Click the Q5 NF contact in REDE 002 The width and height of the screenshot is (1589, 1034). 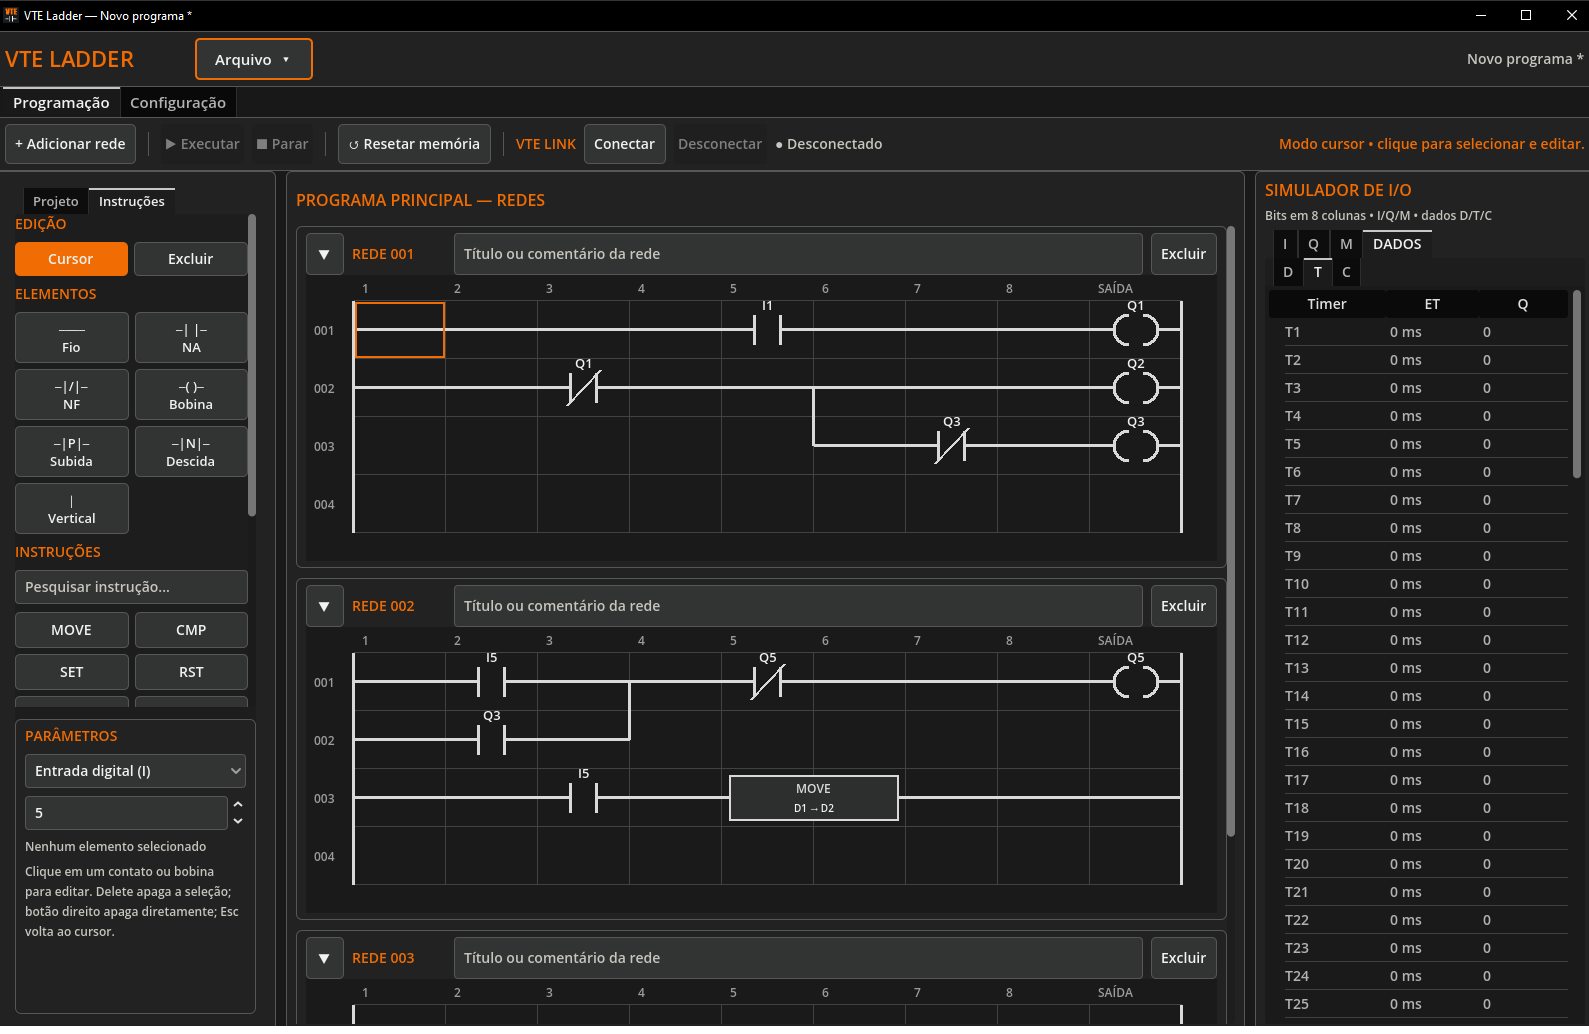click(767, 681)
